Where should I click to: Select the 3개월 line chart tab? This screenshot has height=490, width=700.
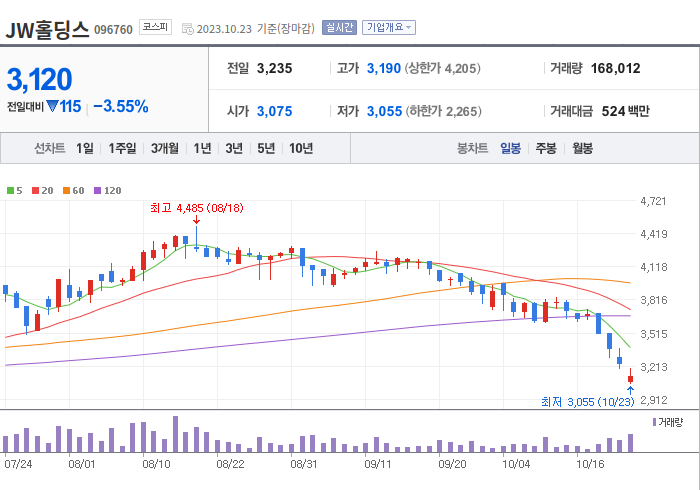[x=165, y=148]
